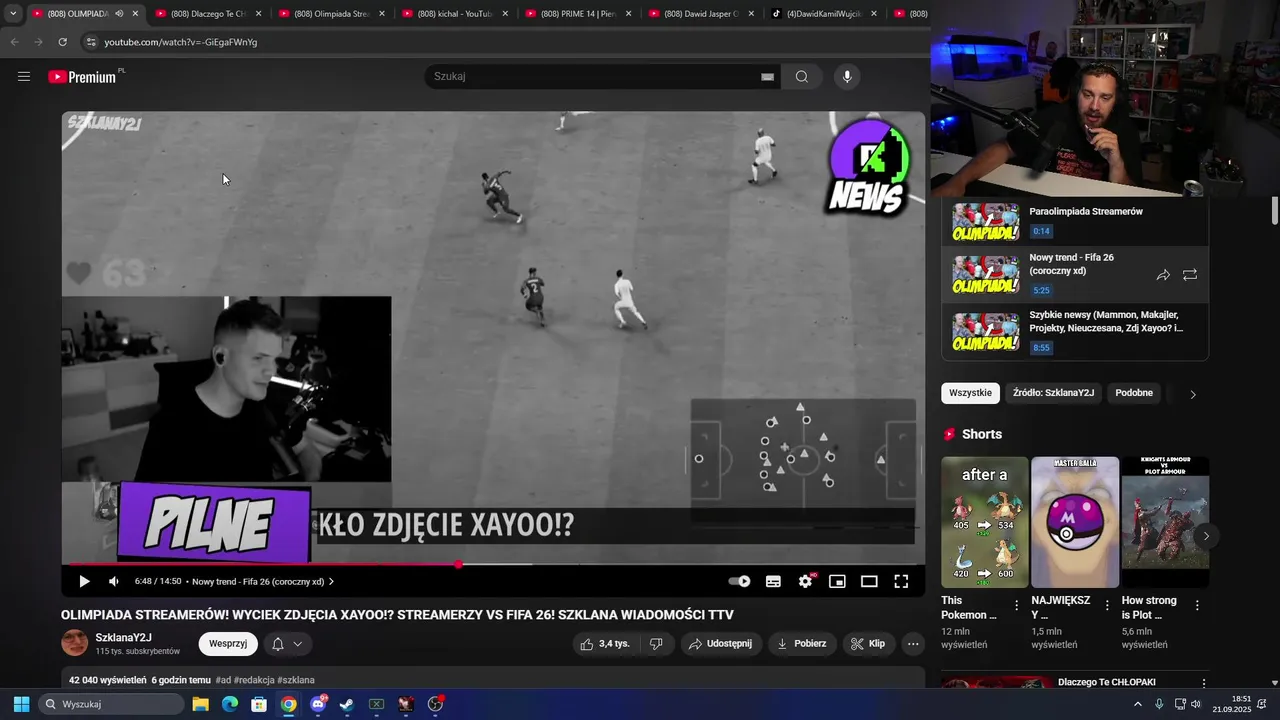
Task: Dislike the video
Action: [x=656, y=644]
